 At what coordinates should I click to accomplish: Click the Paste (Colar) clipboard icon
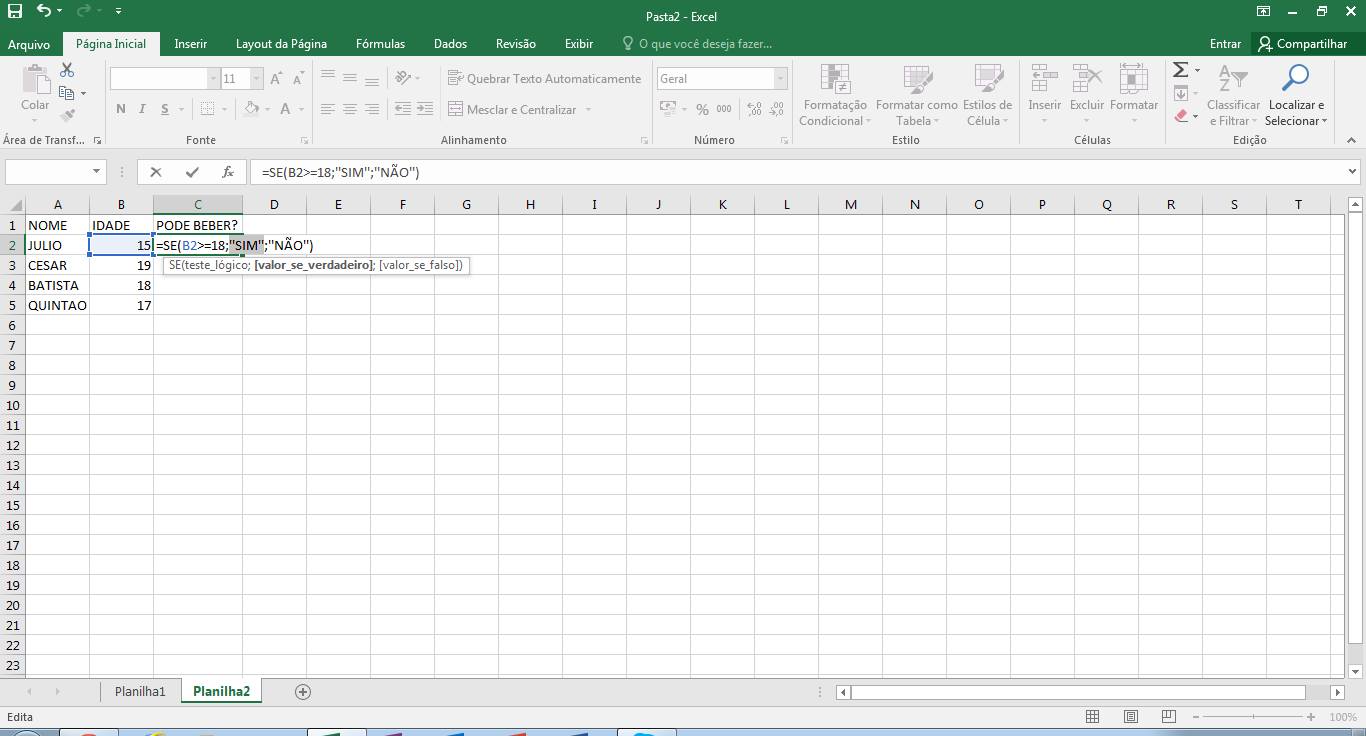pyautogui.click(x=35, y=80)
